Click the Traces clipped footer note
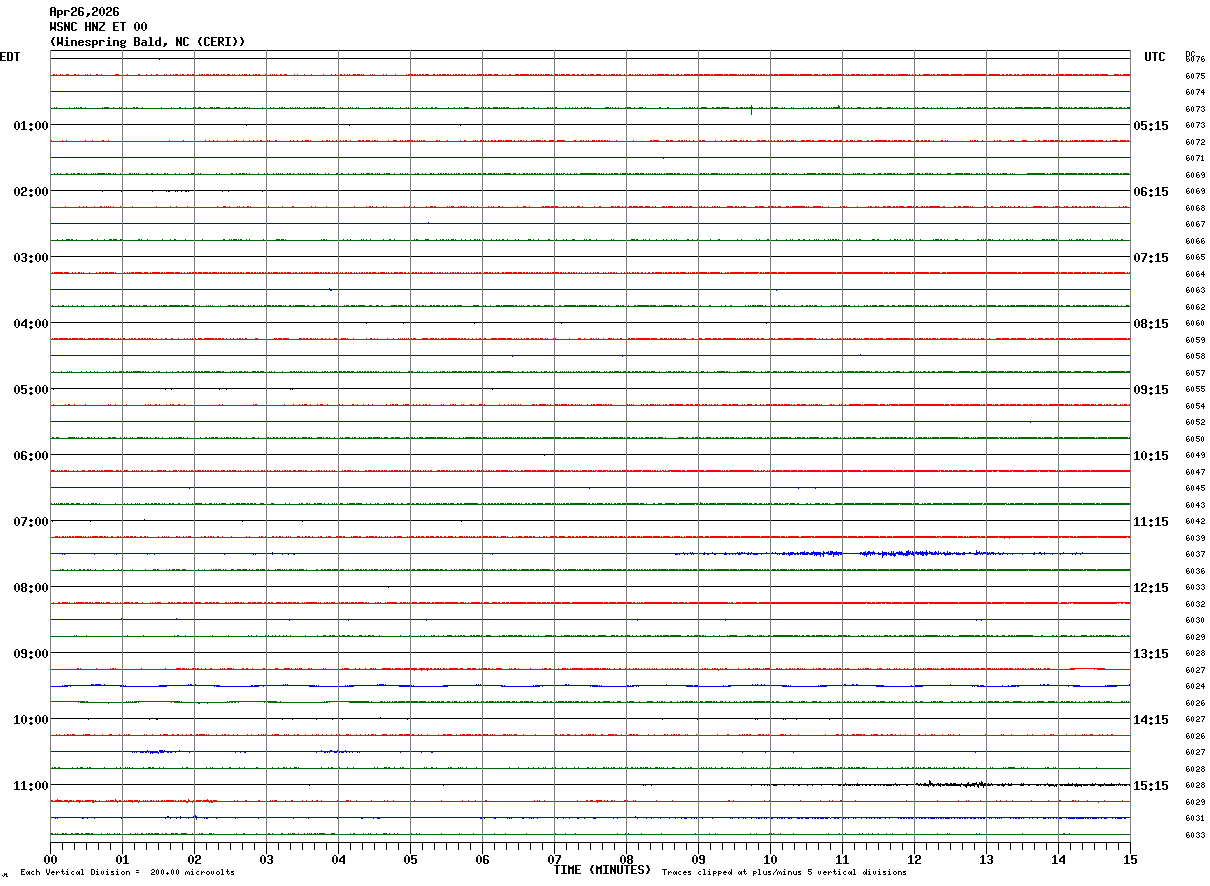Viewport: 1210px width, 886px height. (x=784, y=873)
